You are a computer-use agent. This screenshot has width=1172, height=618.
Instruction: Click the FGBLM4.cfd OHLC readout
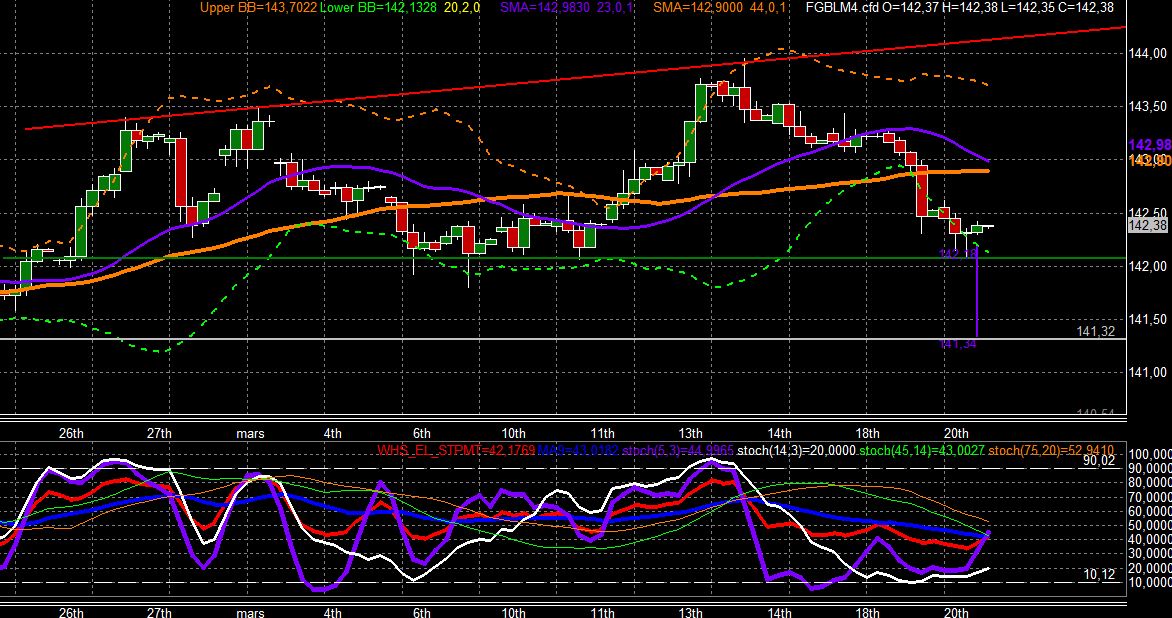(x=959, y=7)
